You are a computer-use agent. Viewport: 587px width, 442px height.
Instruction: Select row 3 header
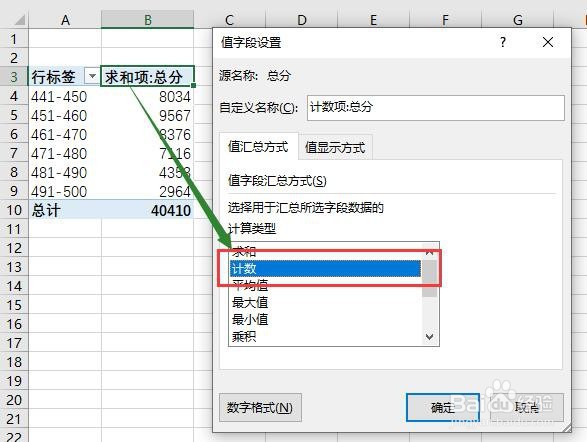point(14,77)
